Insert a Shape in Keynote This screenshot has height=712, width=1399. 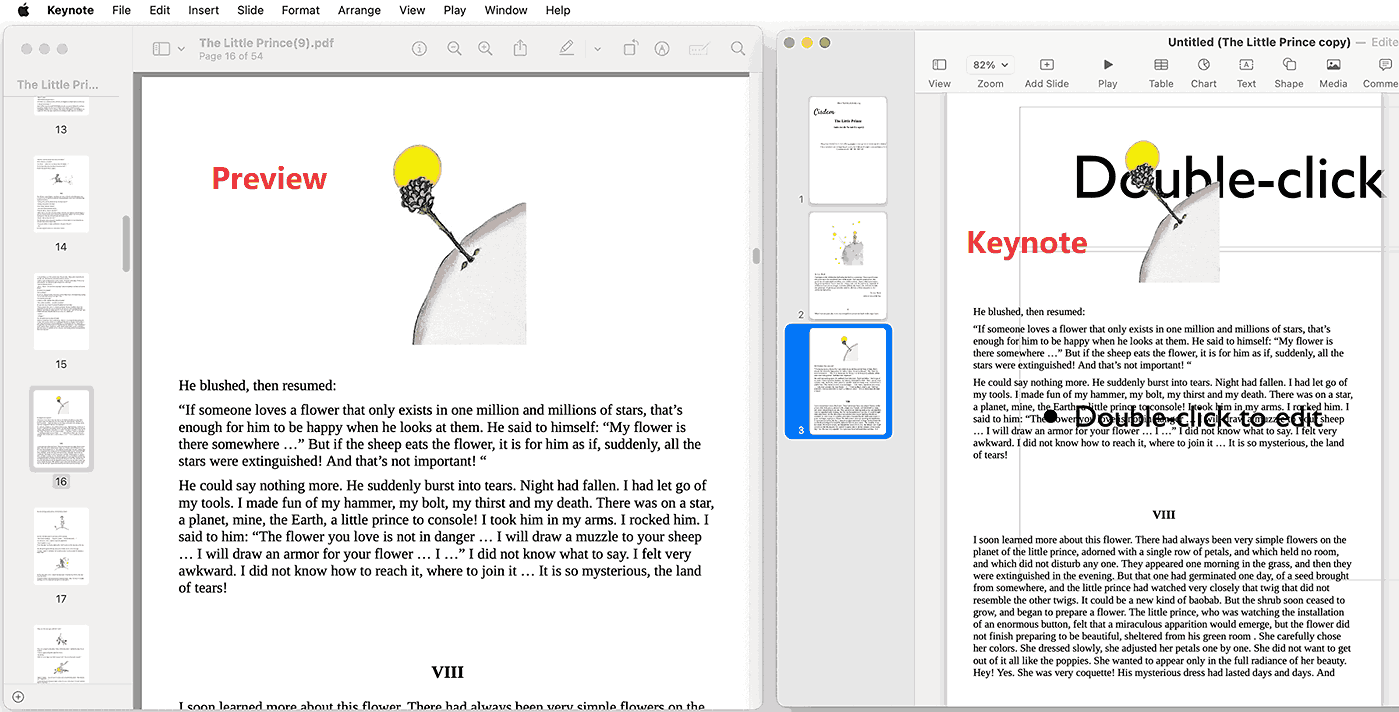tap(1289, 73)
